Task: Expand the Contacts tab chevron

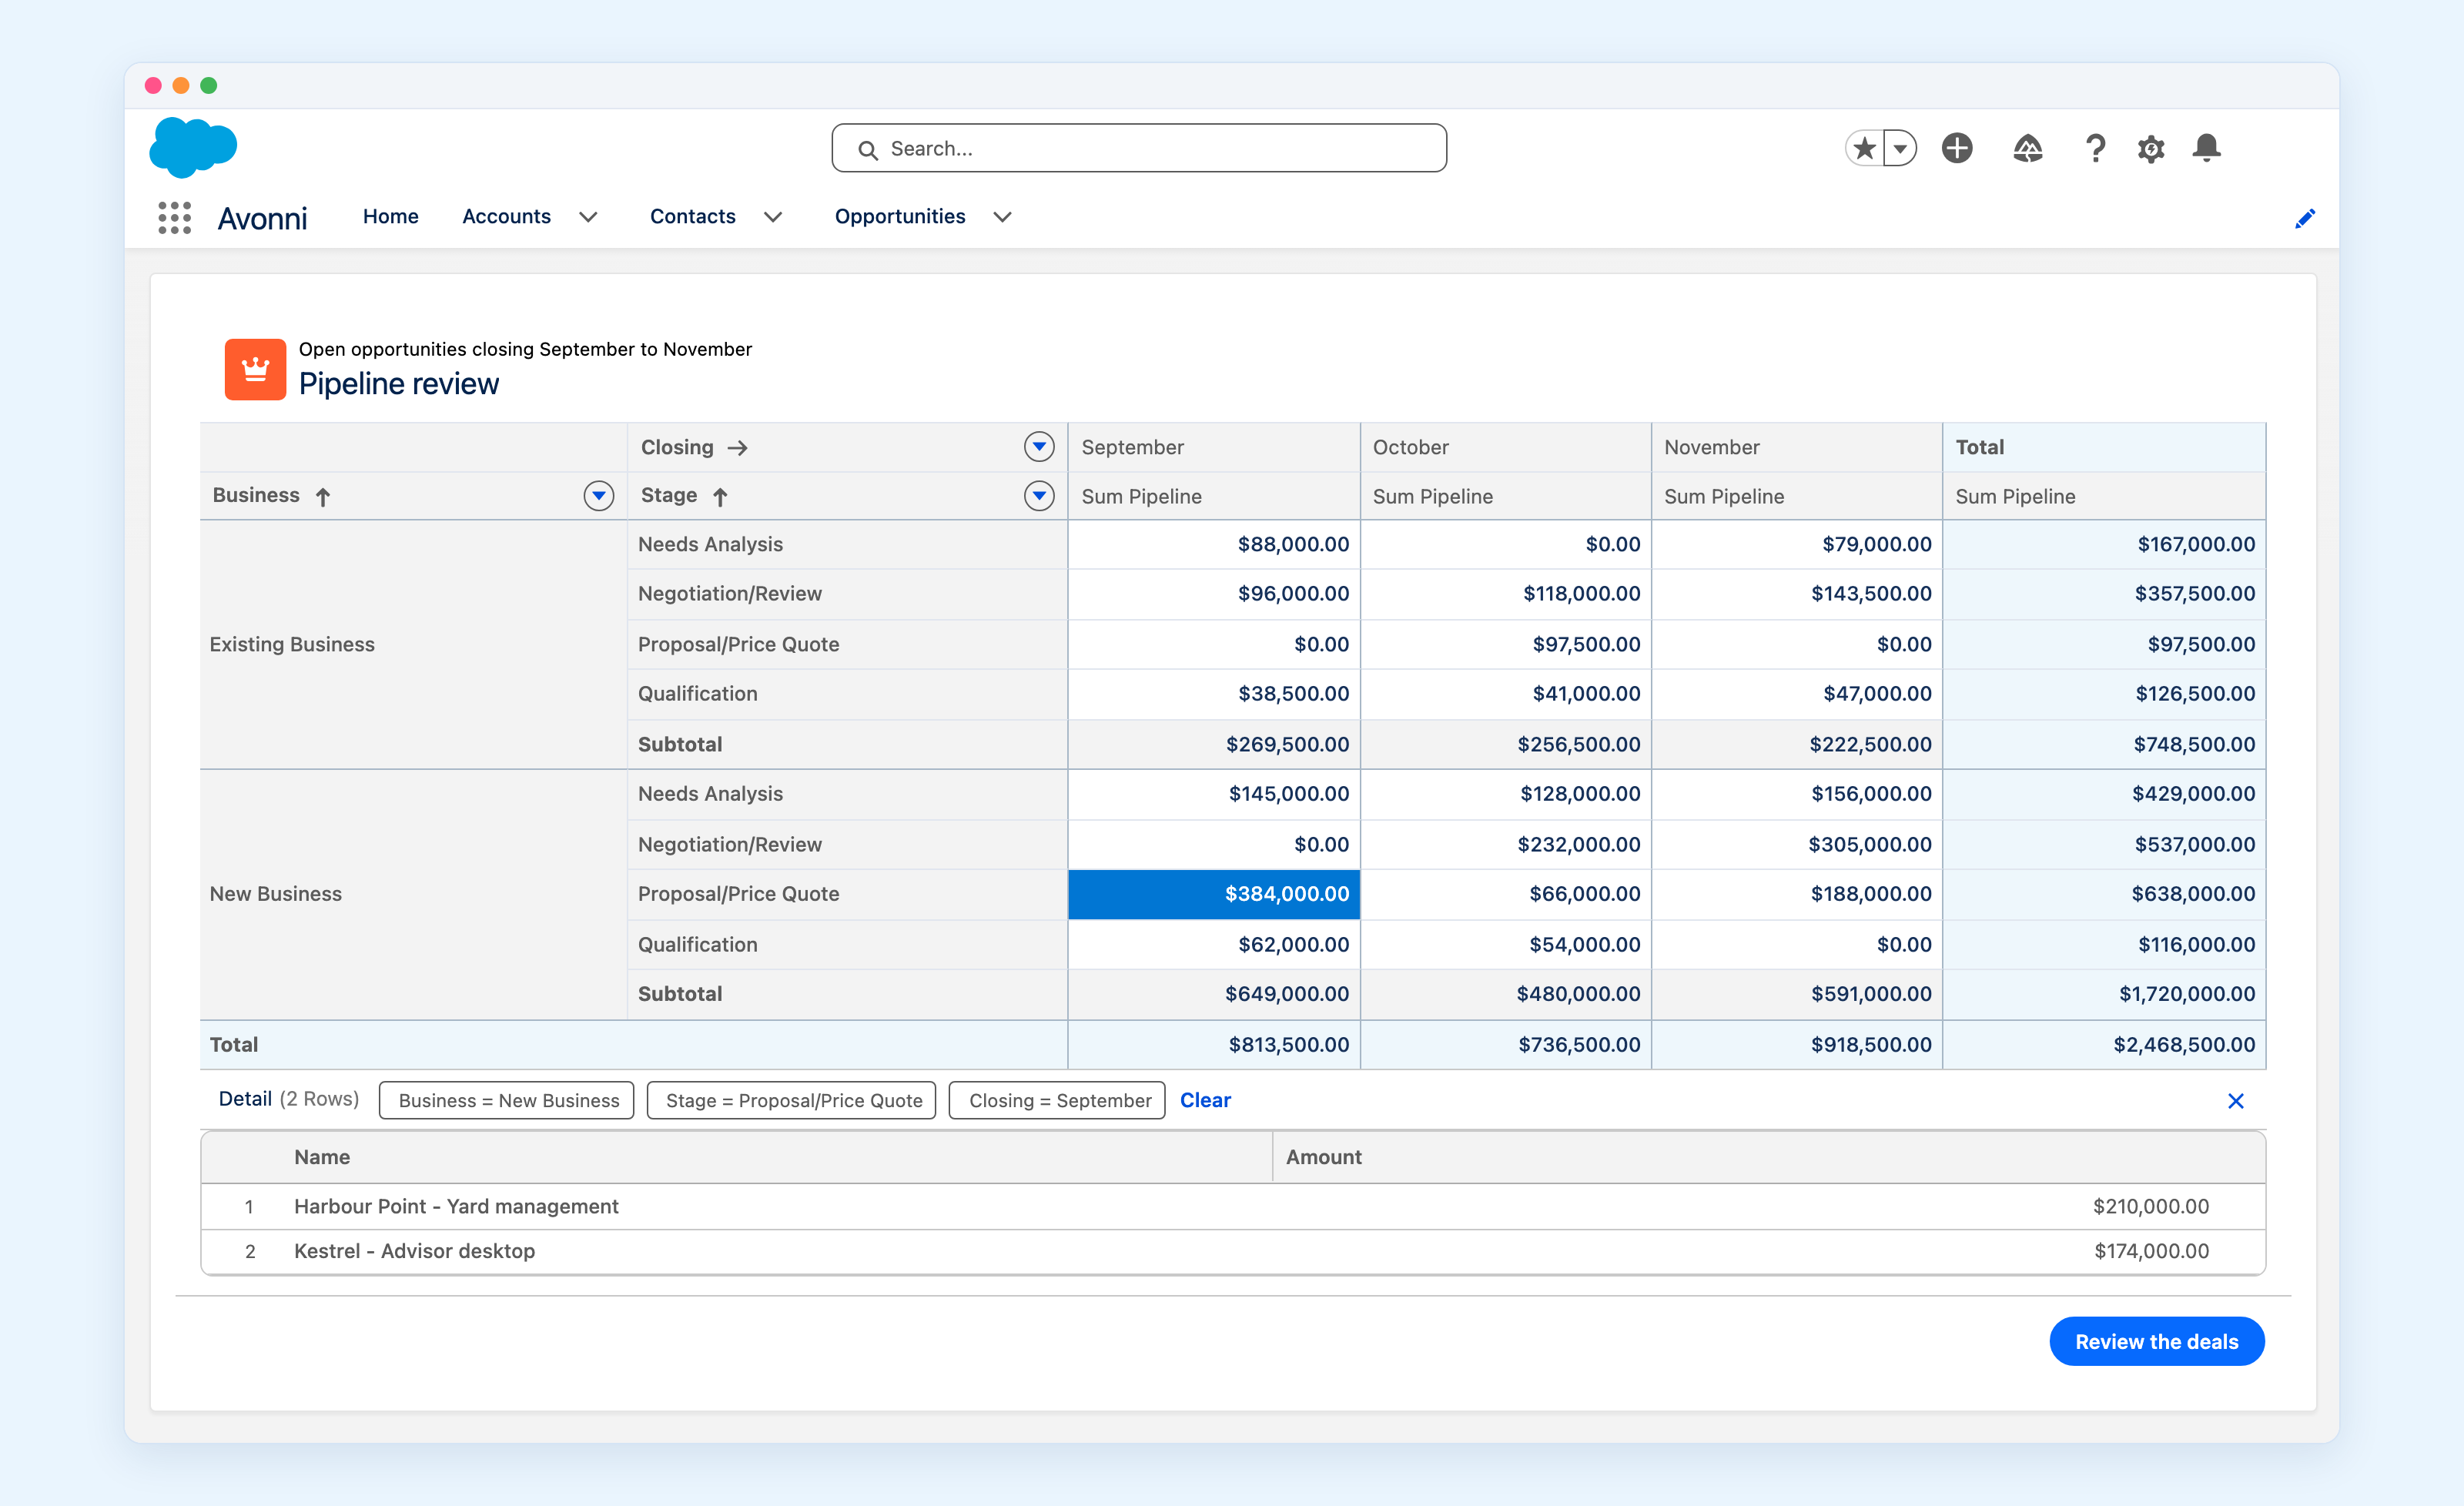Action: [773, 217]
